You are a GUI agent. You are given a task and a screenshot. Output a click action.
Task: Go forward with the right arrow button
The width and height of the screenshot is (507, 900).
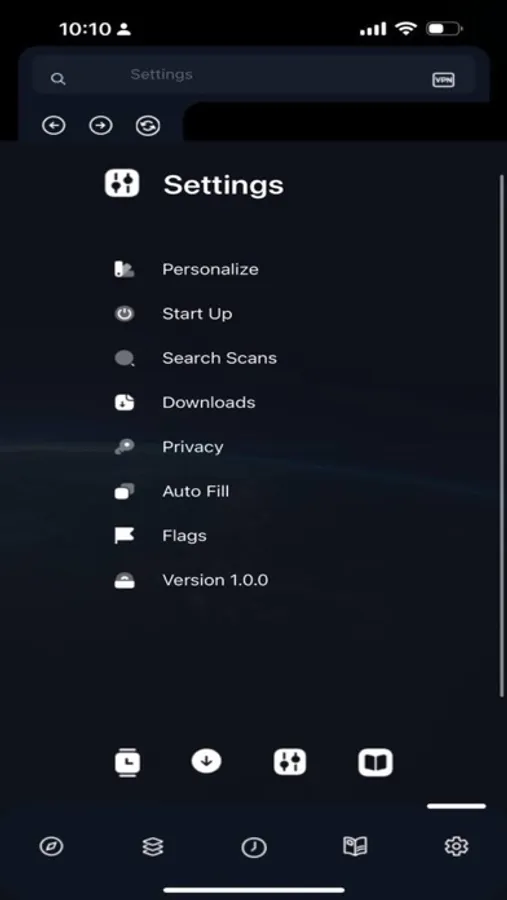click(x=100, y=125)
